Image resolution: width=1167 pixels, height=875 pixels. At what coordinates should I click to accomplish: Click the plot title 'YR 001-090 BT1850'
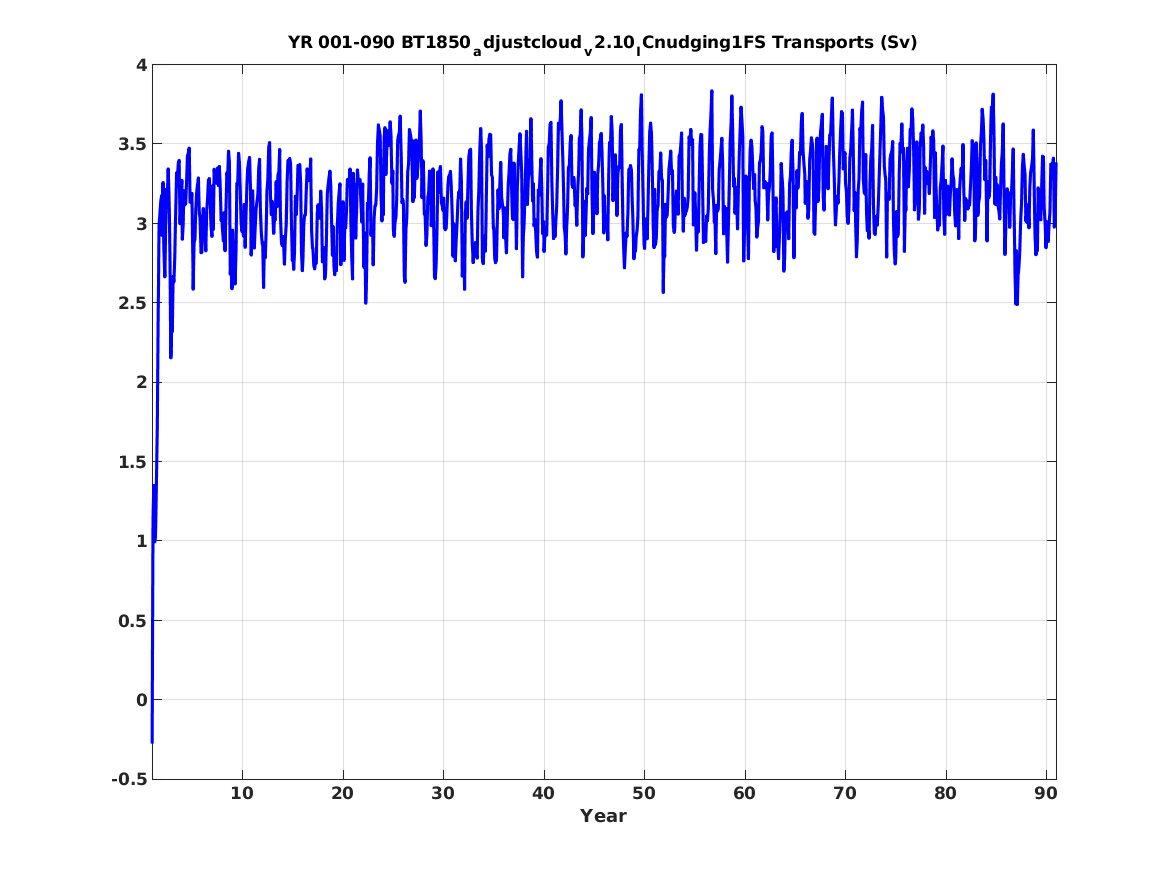(x=603, y=43)
